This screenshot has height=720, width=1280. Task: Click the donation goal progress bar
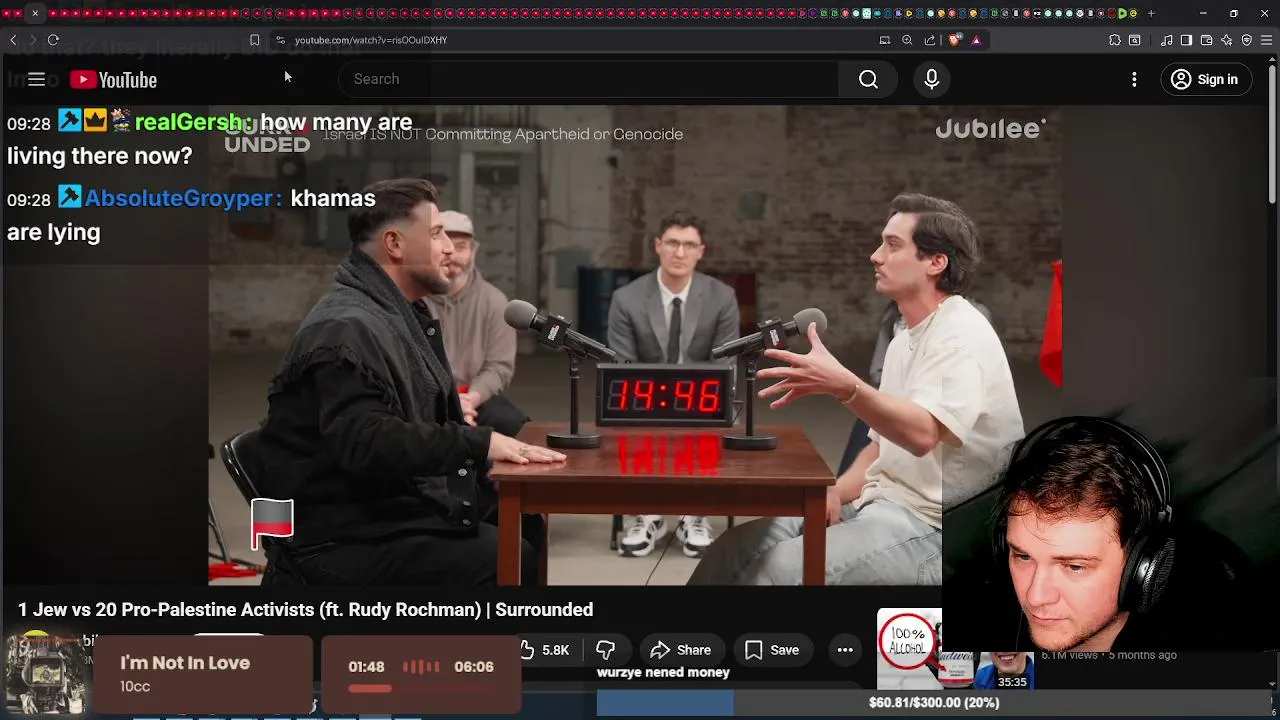point(933,703)
